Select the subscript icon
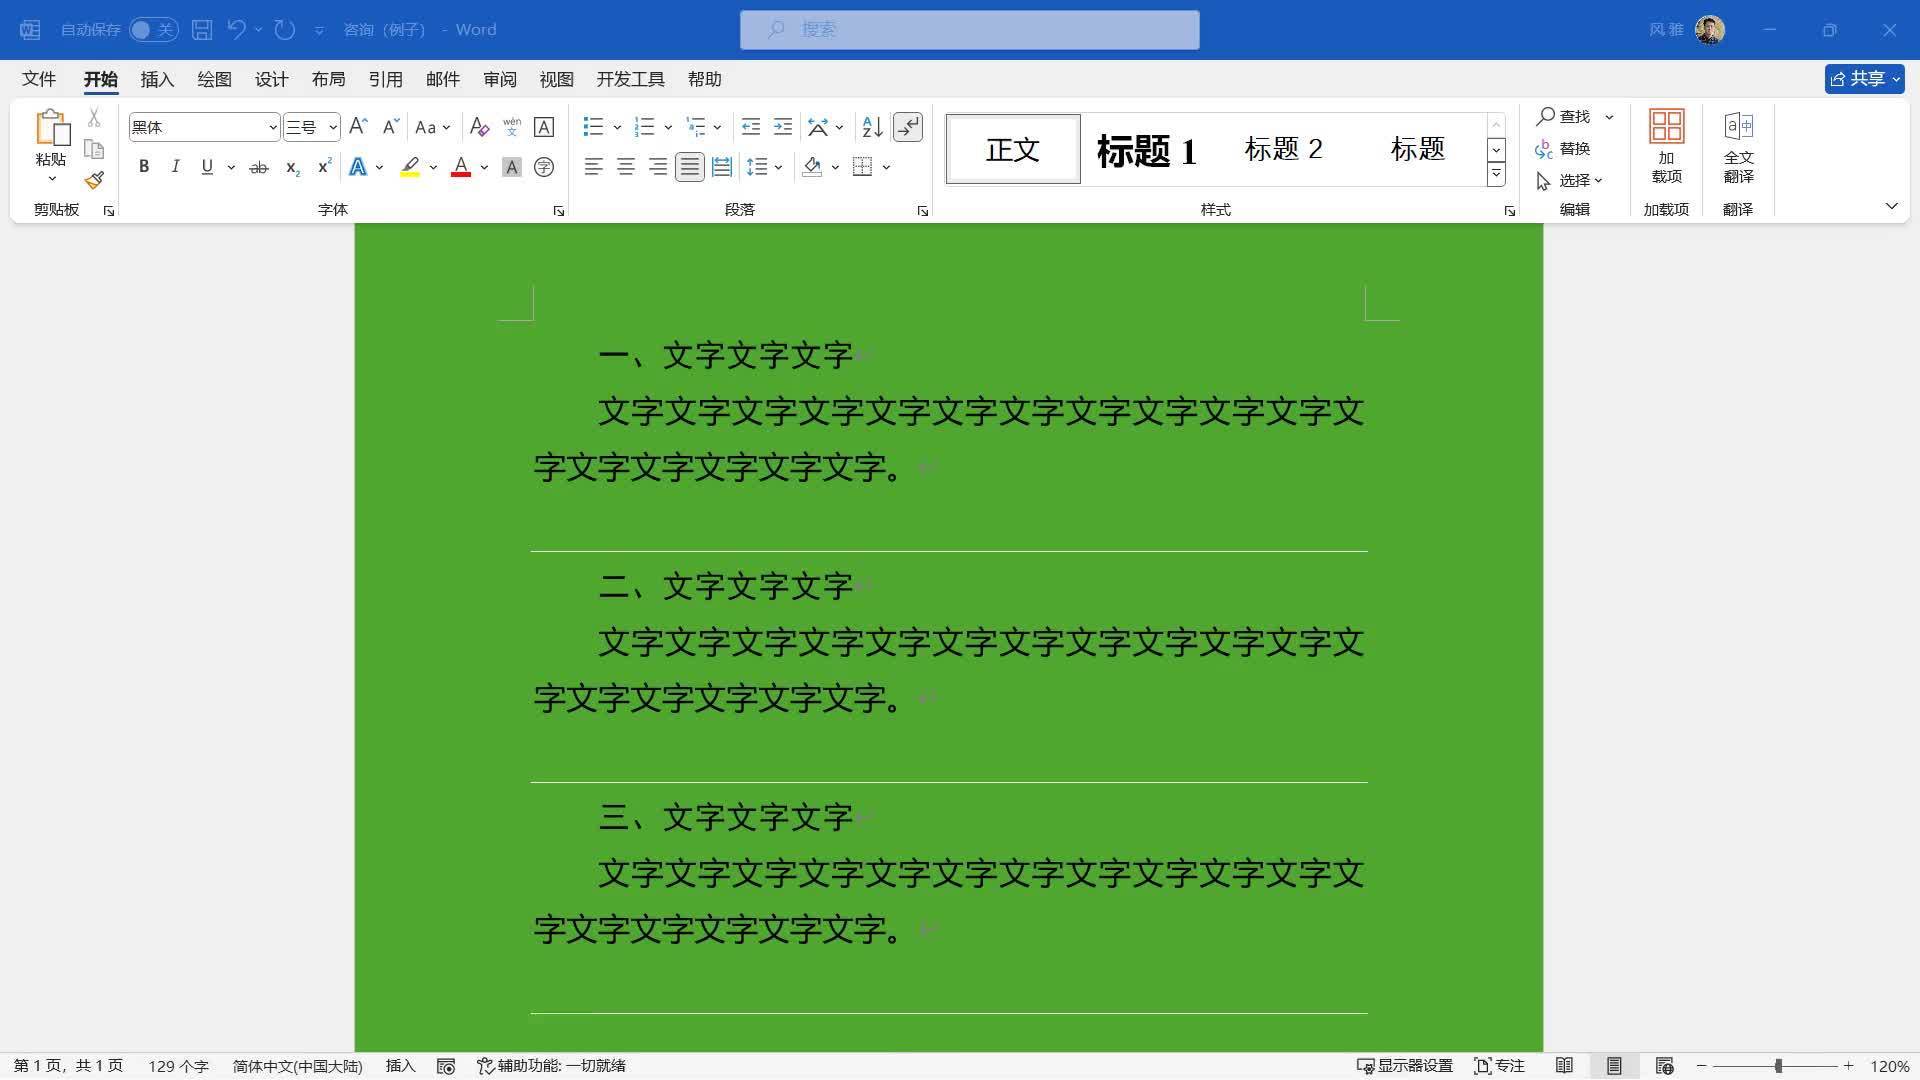Image resolution: width=1920 pixels, height=1080 pixels. (291, 167)
